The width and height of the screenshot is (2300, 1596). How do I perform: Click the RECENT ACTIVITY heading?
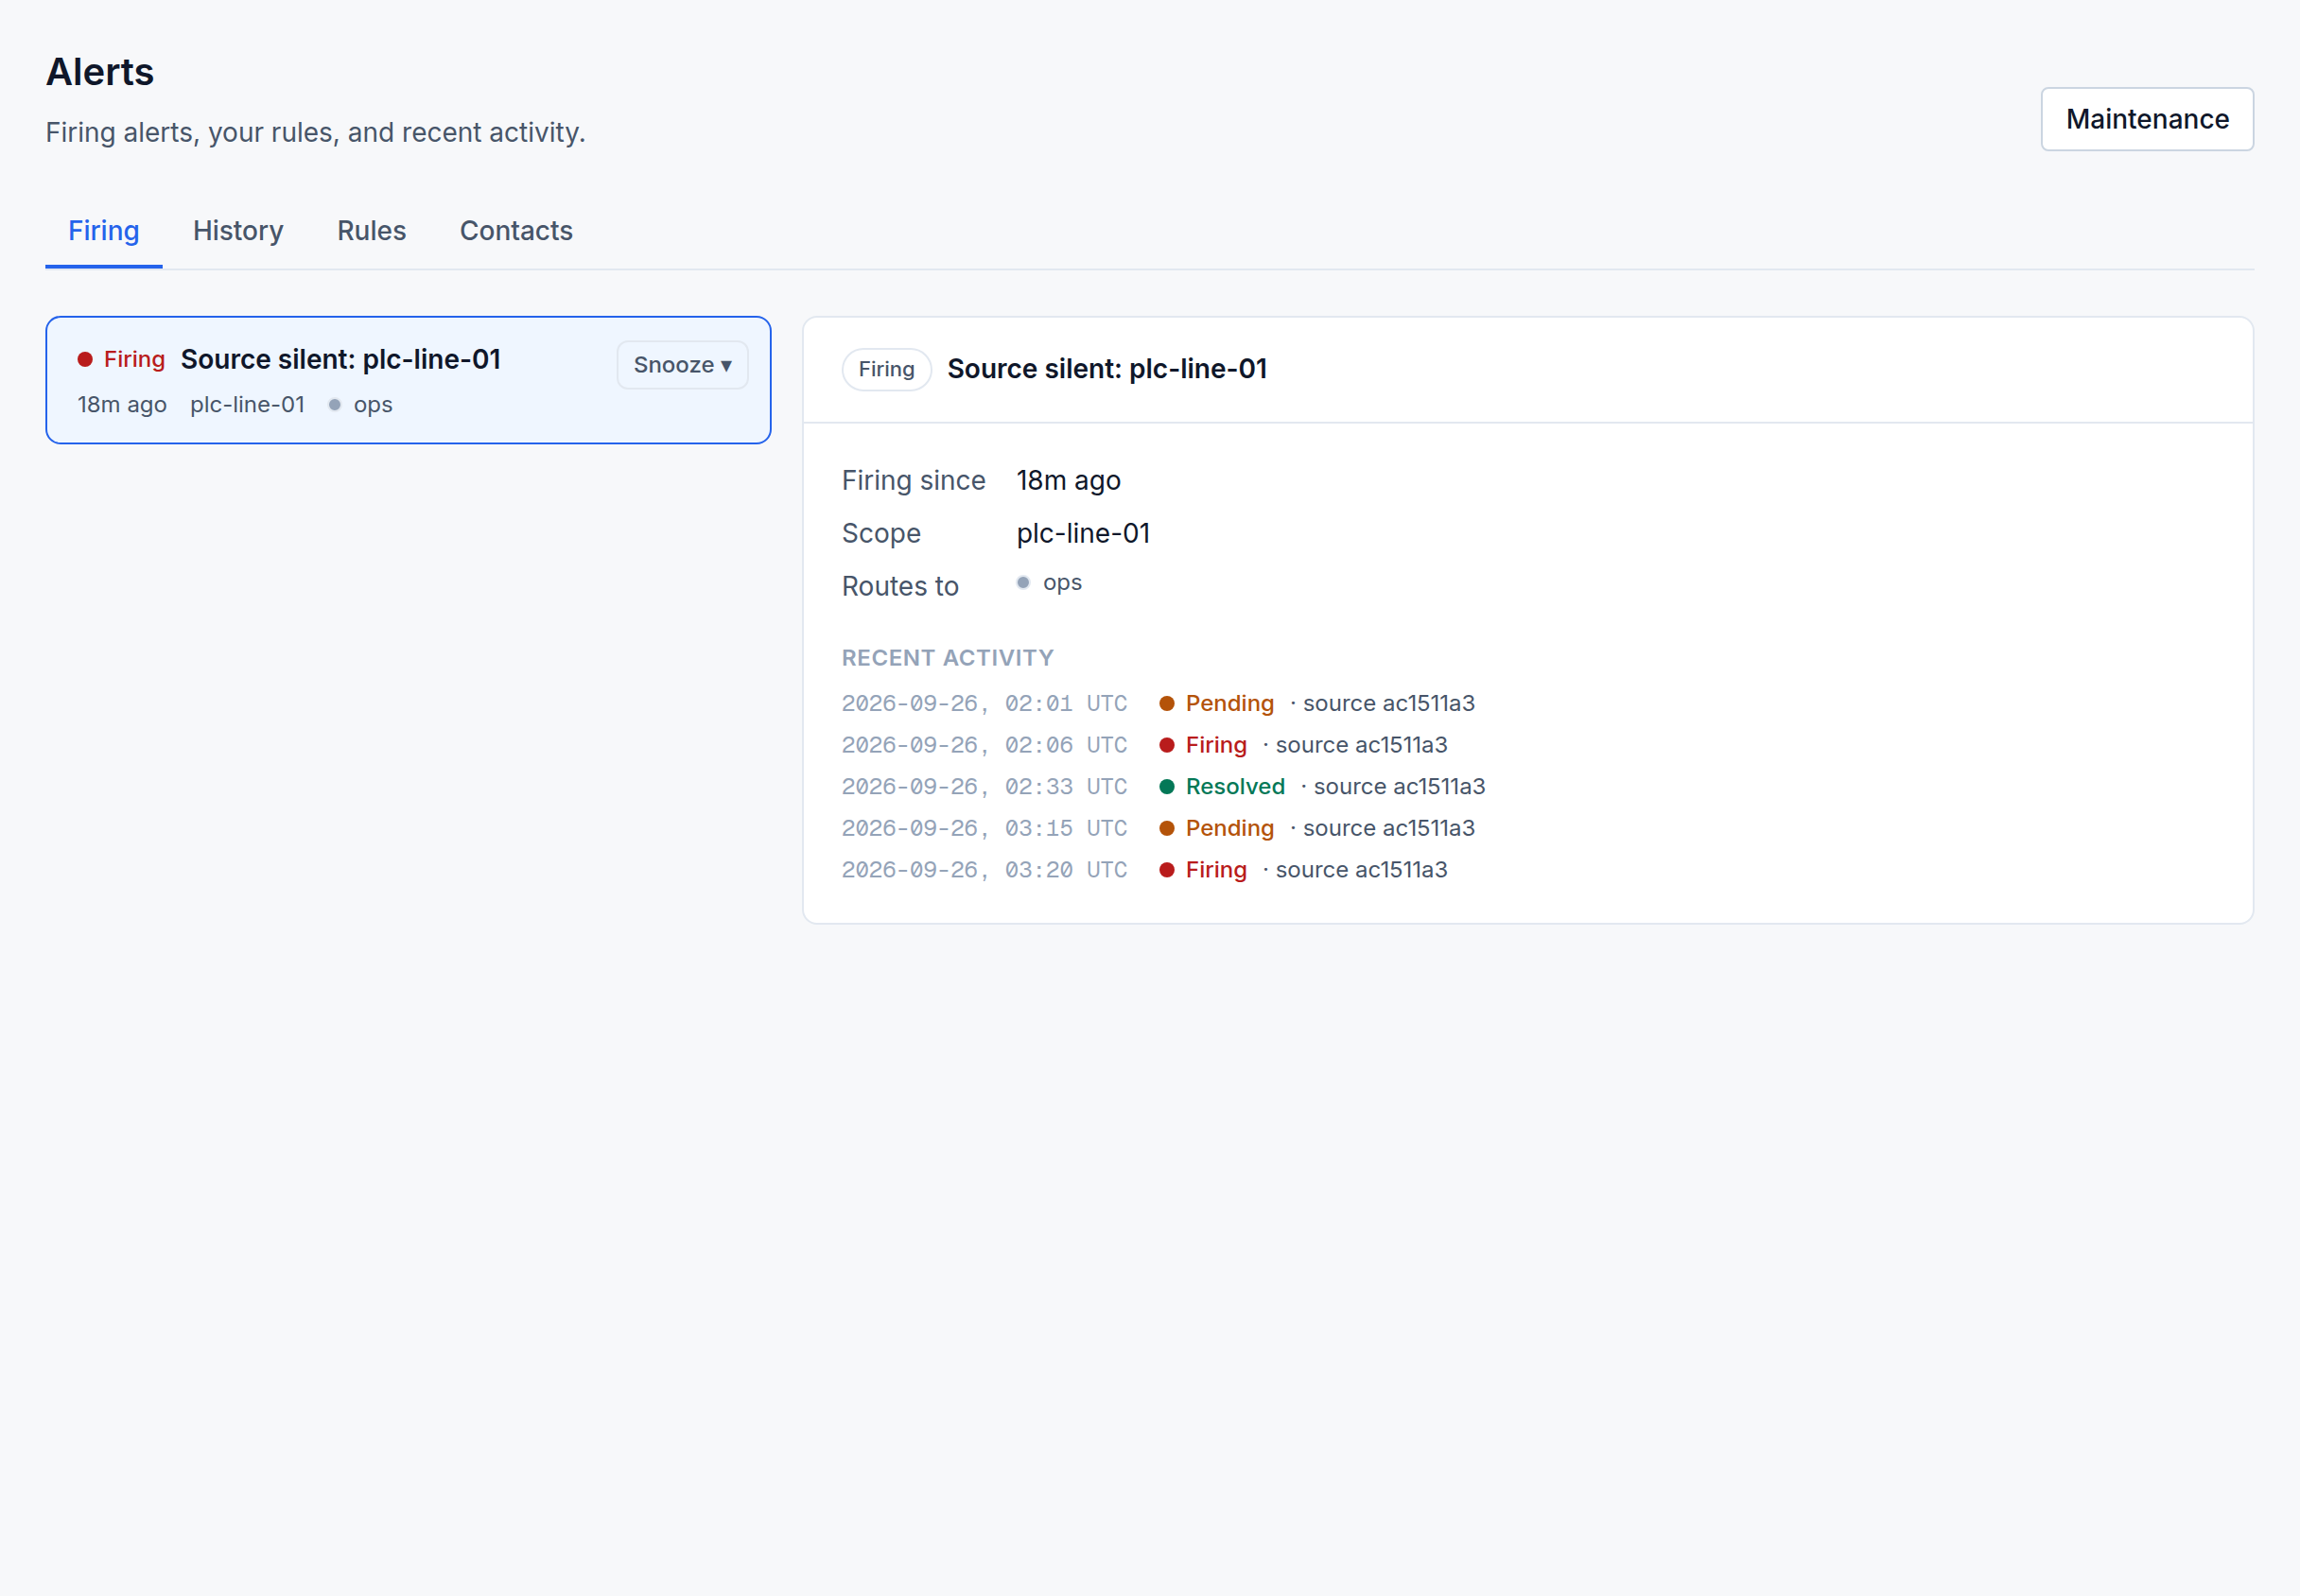pyautogui.click(x=947, y=658)
